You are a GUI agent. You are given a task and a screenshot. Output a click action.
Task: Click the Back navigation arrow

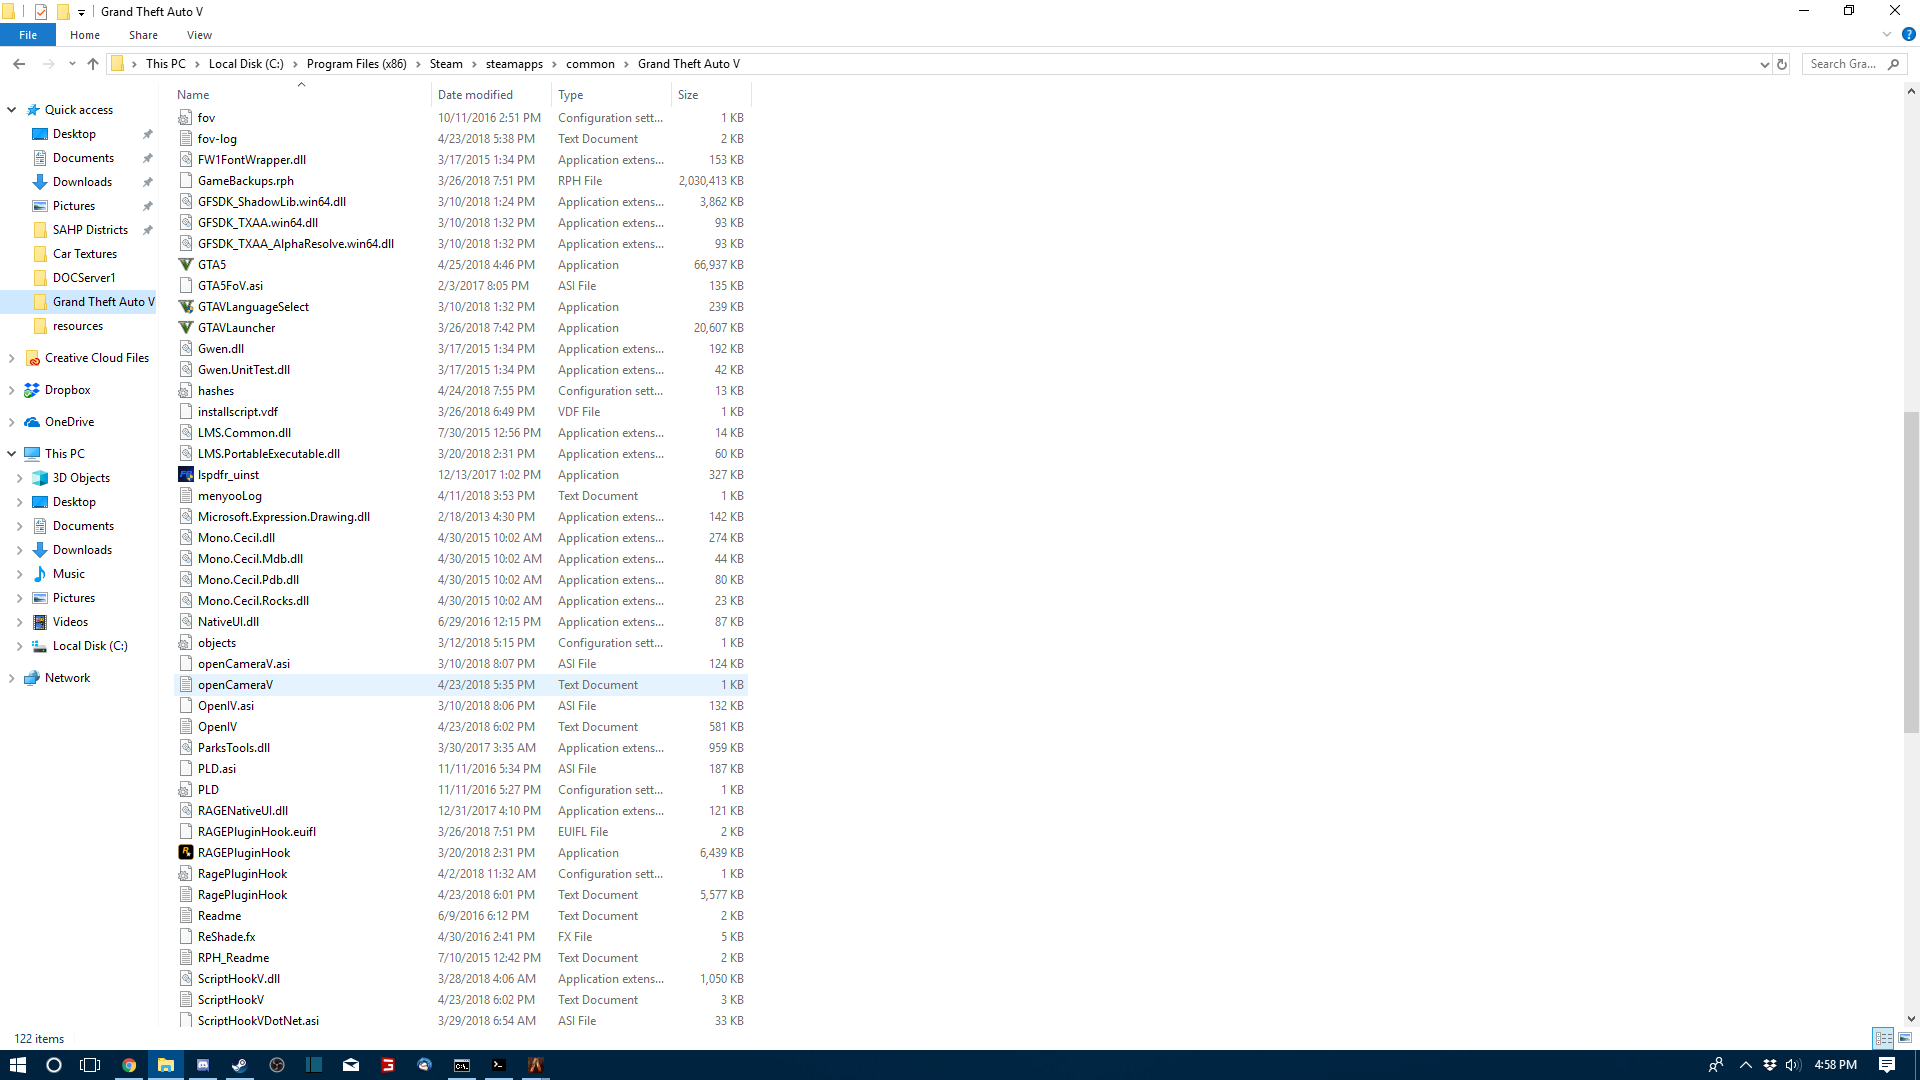coord(19,64)
